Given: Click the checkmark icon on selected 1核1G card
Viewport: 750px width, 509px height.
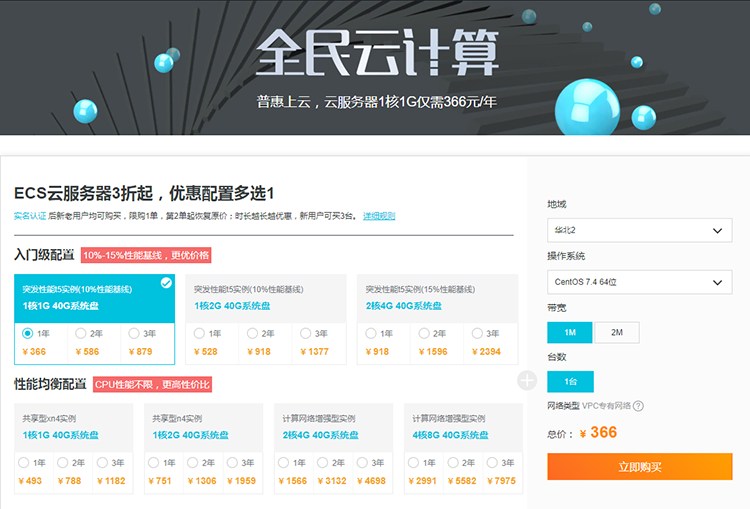Looking at the screenshot, I should pos(166,283).
